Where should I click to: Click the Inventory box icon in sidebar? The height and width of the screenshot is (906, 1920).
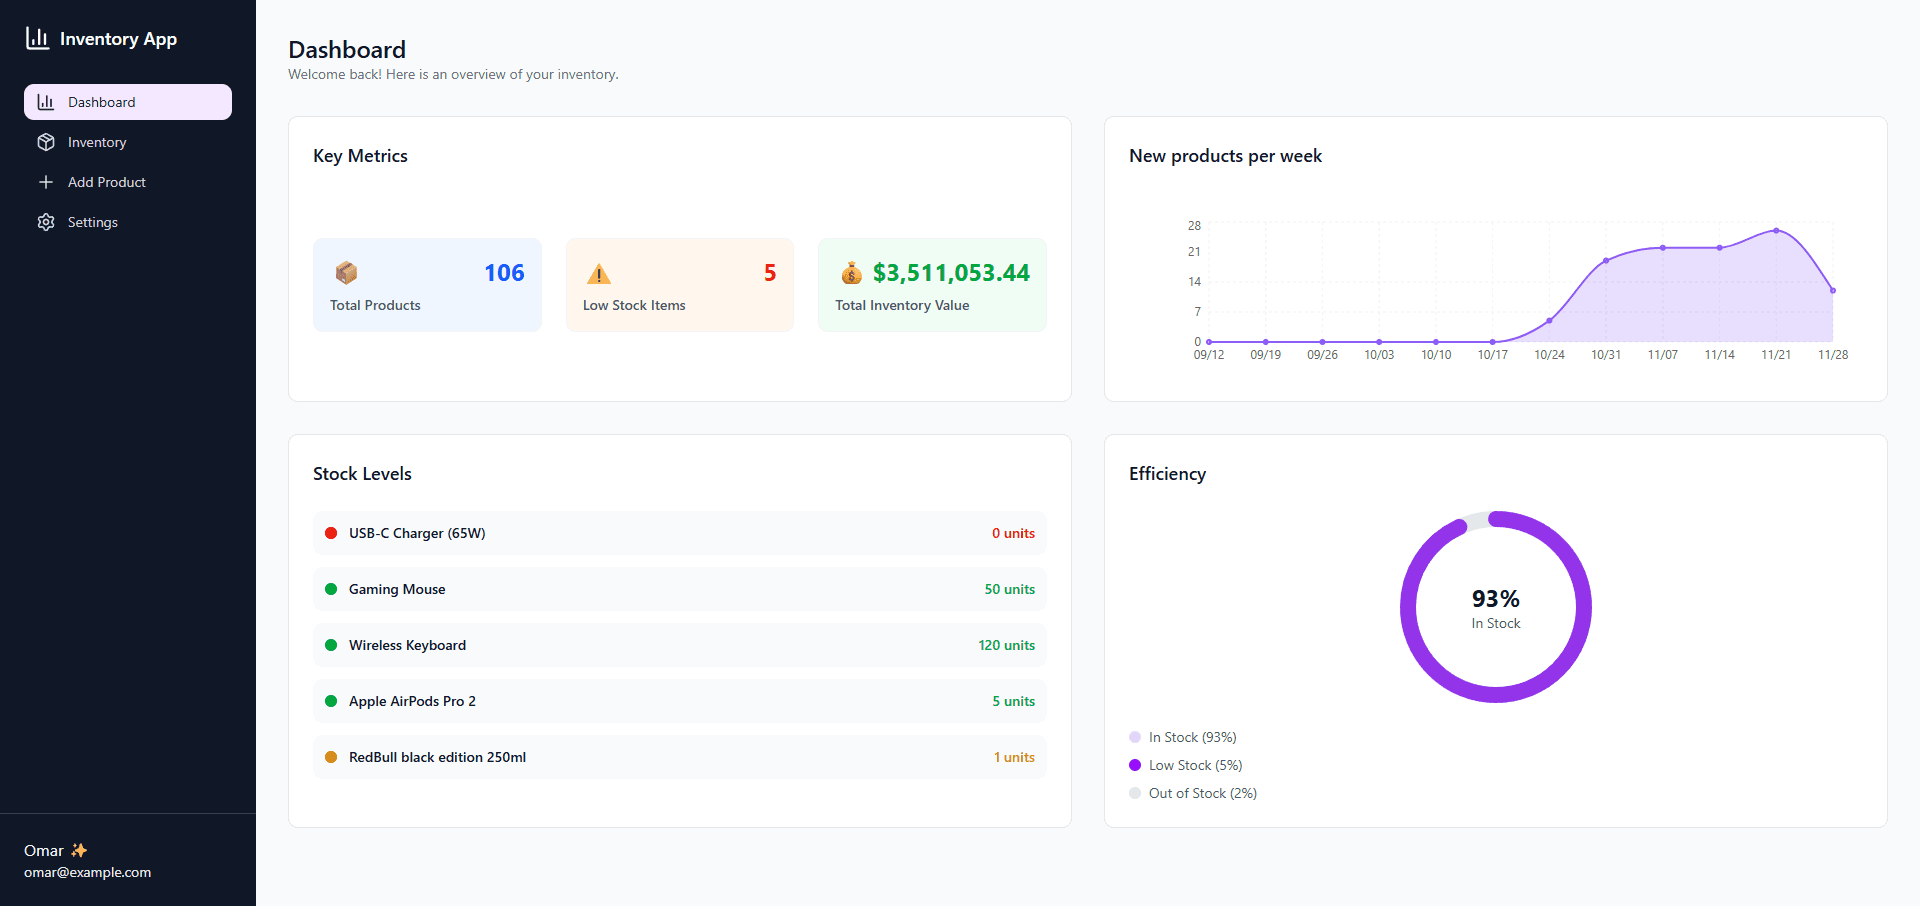pos(46,142)
